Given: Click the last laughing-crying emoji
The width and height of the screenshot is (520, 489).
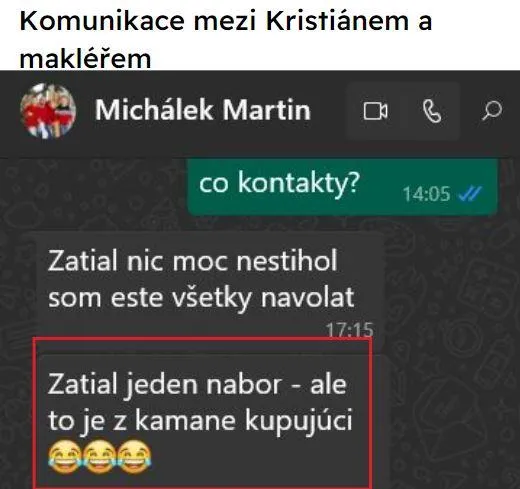Looking at the screenshot, I should pyautogui.click(x=134, y=457).
